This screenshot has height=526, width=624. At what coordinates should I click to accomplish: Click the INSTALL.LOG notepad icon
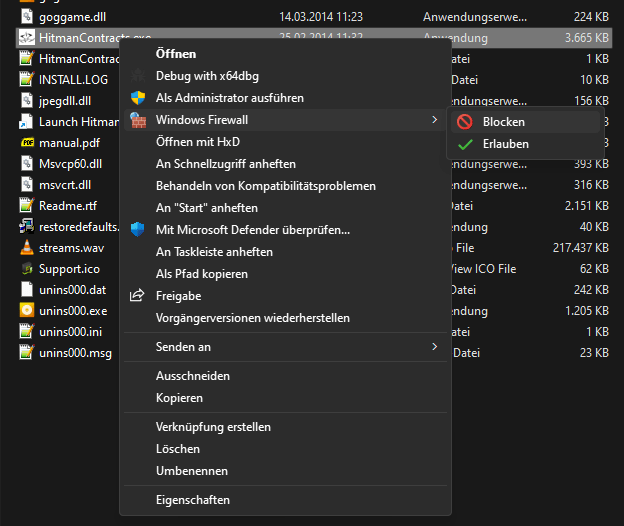pyautogui.click(x=27, y=80)
